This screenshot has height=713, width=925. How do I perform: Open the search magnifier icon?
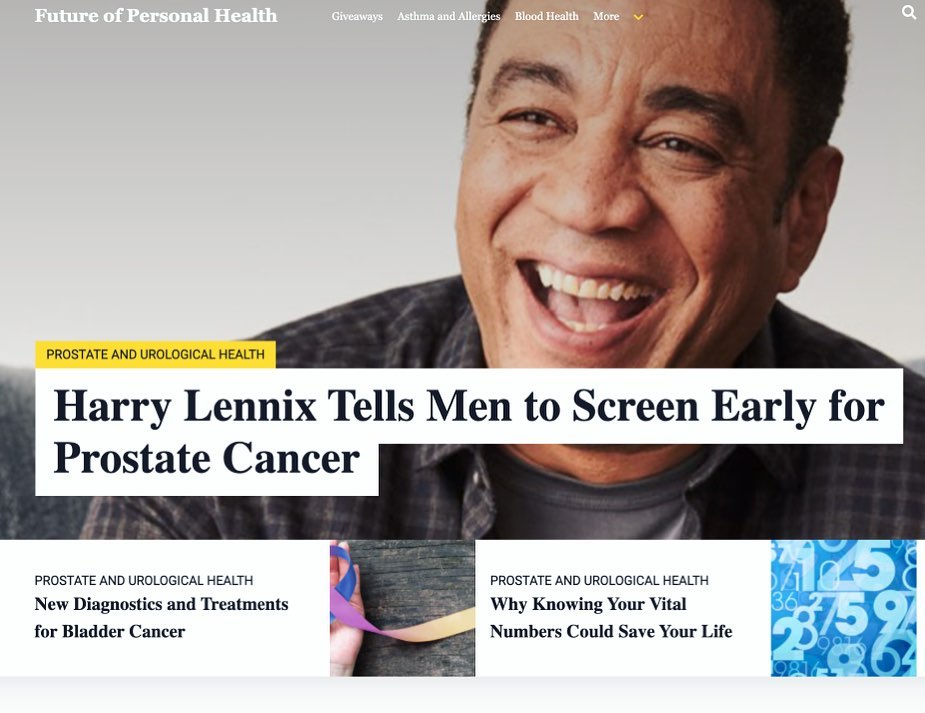(908, 12)
